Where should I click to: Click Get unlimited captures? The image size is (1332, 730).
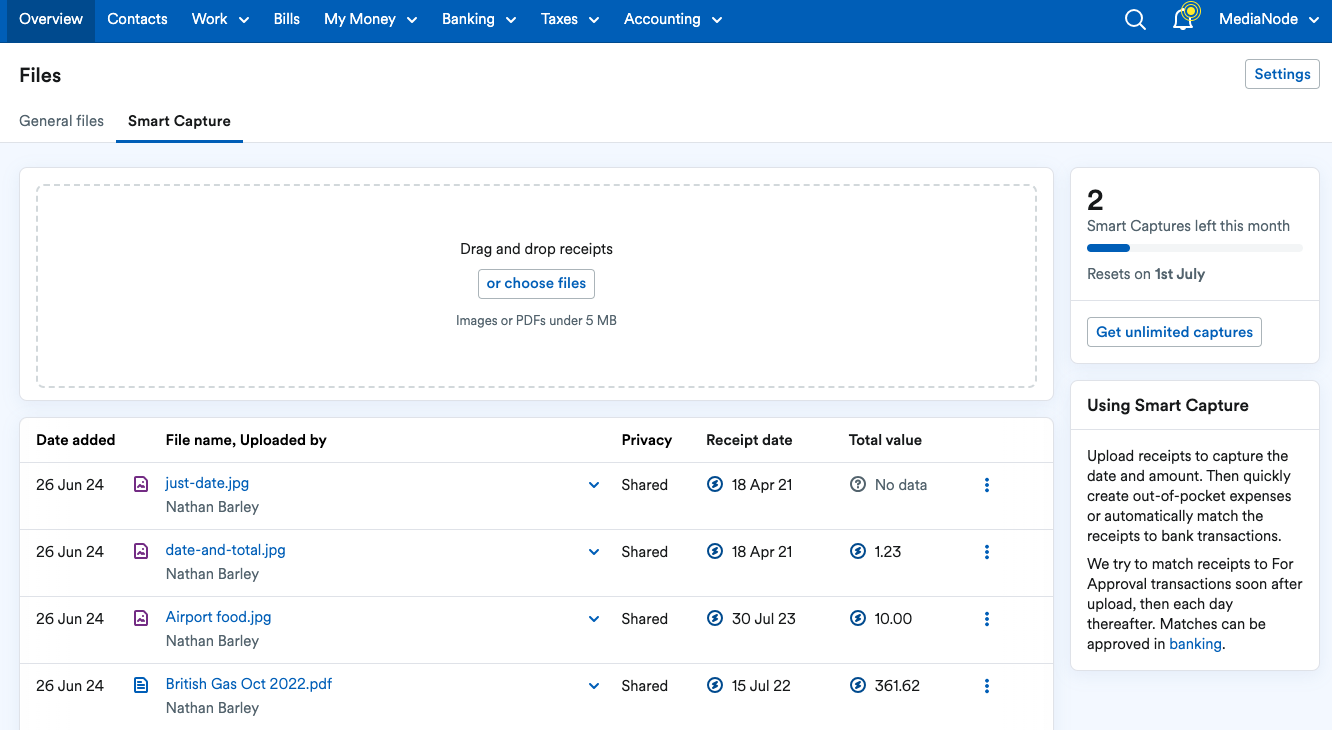pos(1174,331)
